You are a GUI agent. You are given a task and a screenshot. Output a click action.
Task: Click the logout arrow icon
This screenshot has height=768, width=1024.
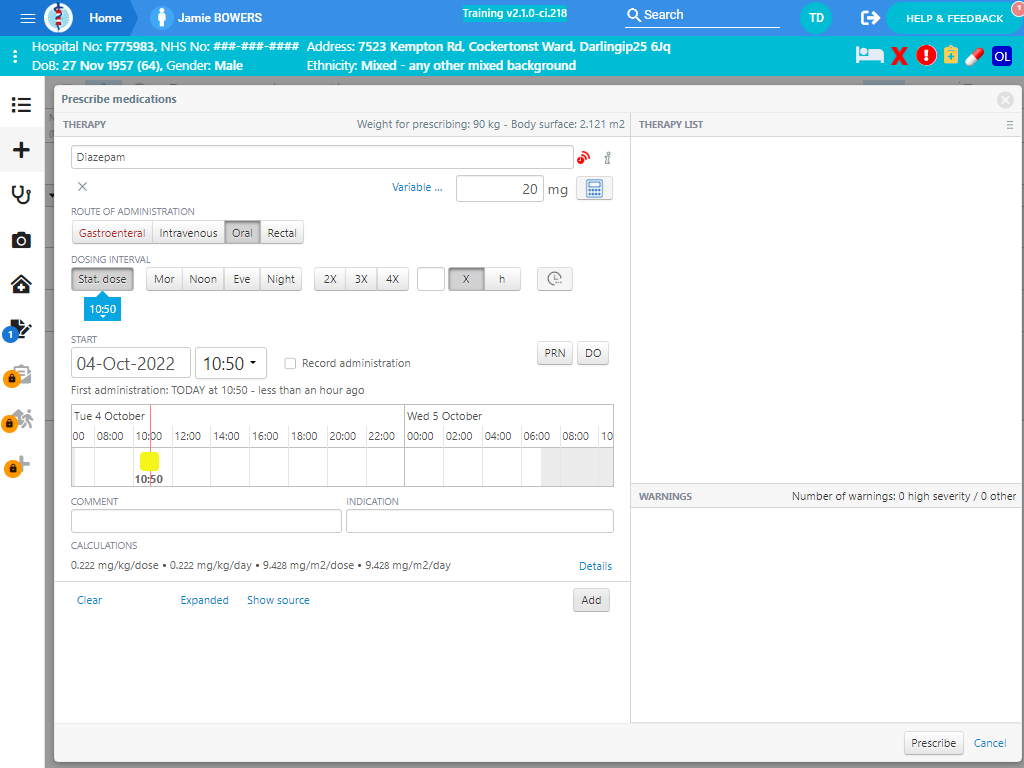pyautogui.click(x=870, y=18)
